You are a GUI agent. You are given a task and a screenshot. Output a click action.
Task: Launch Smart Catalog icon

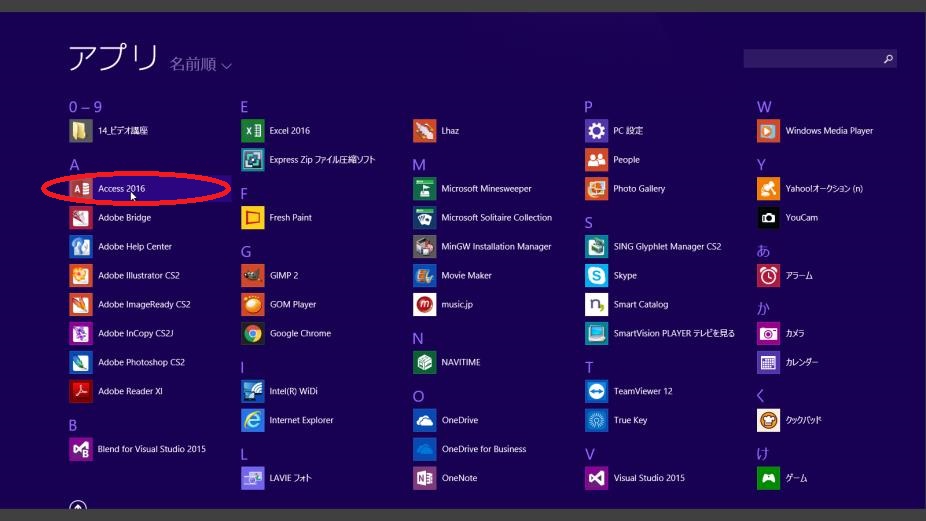596,304
